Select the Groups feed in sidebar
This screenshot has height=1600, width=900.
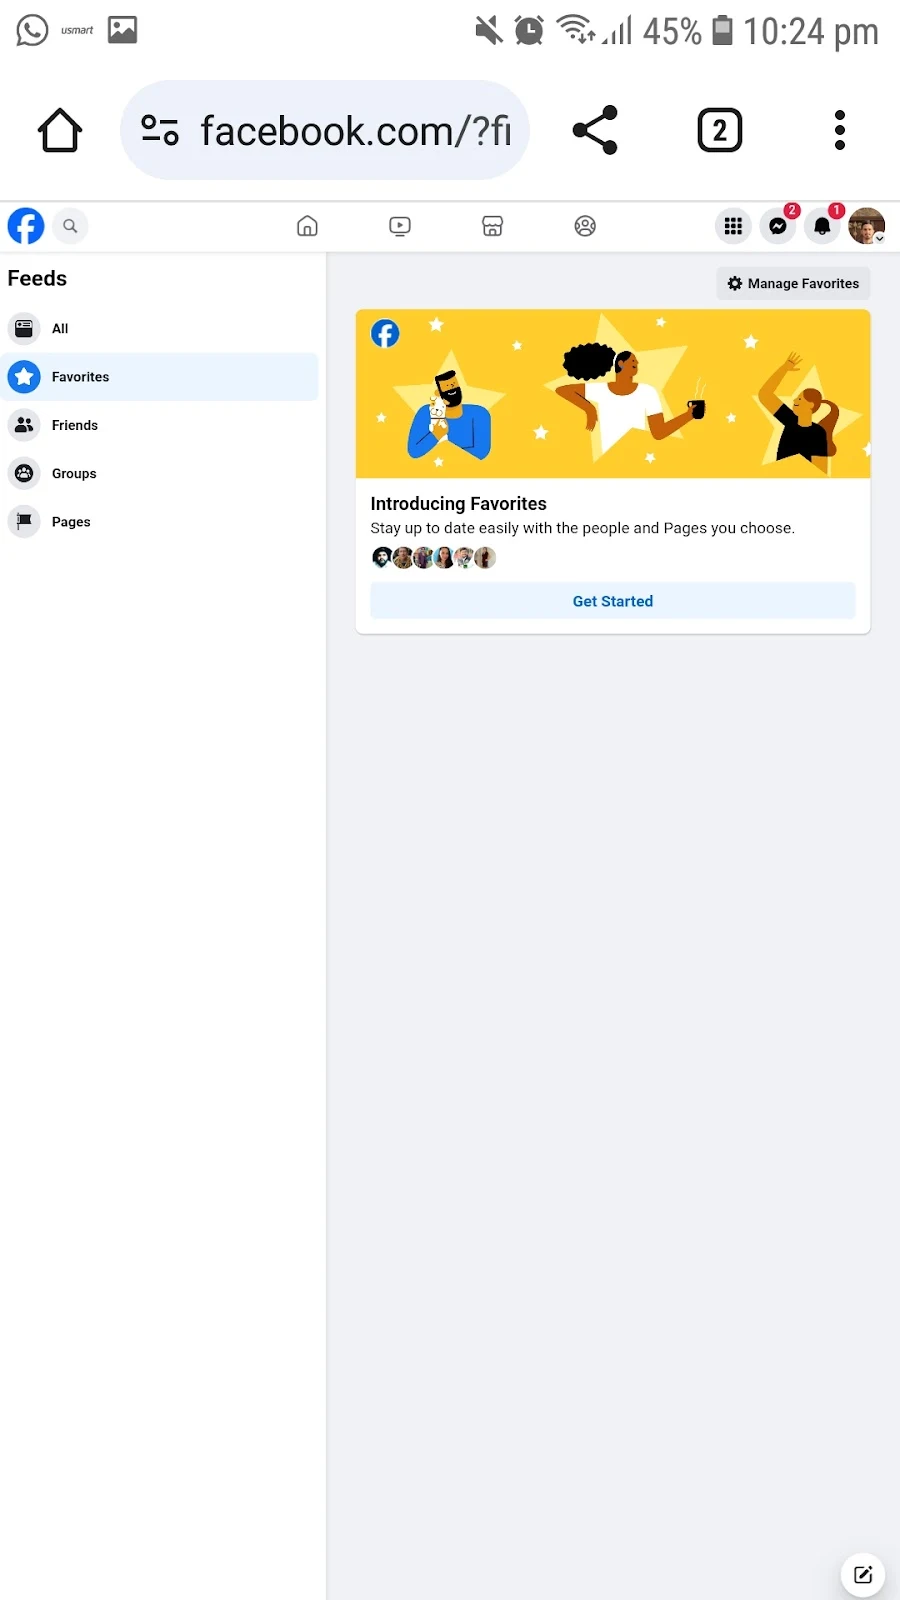point(160,473)
